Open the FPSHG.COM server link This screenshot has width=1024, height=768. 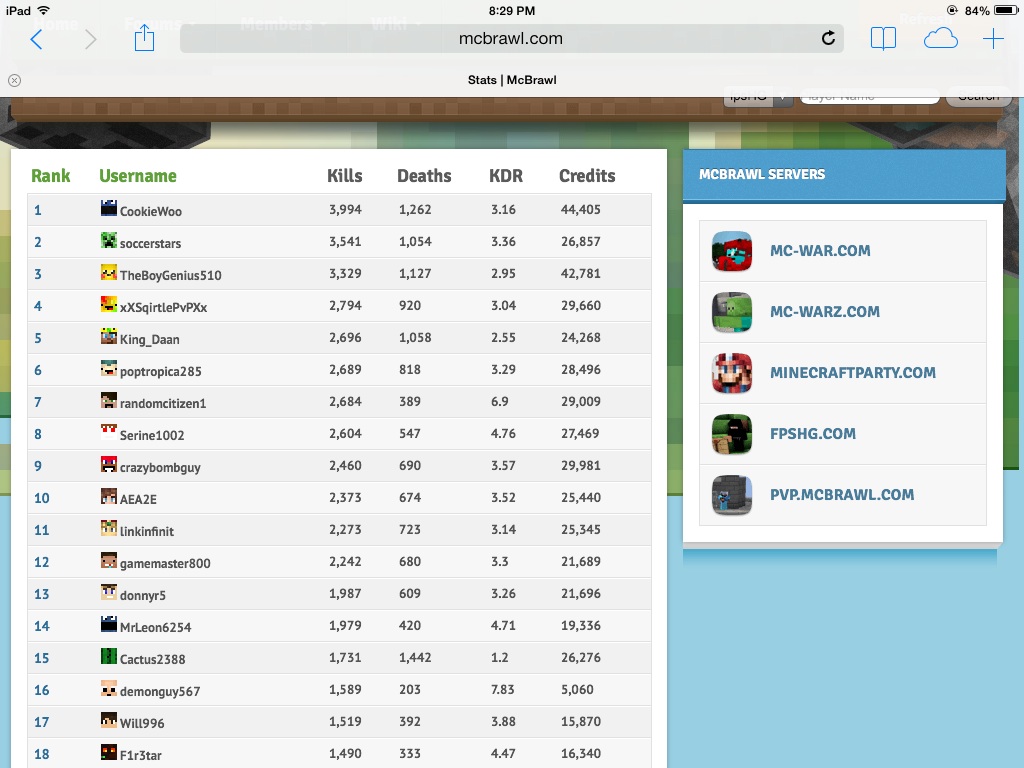point(812,434)
